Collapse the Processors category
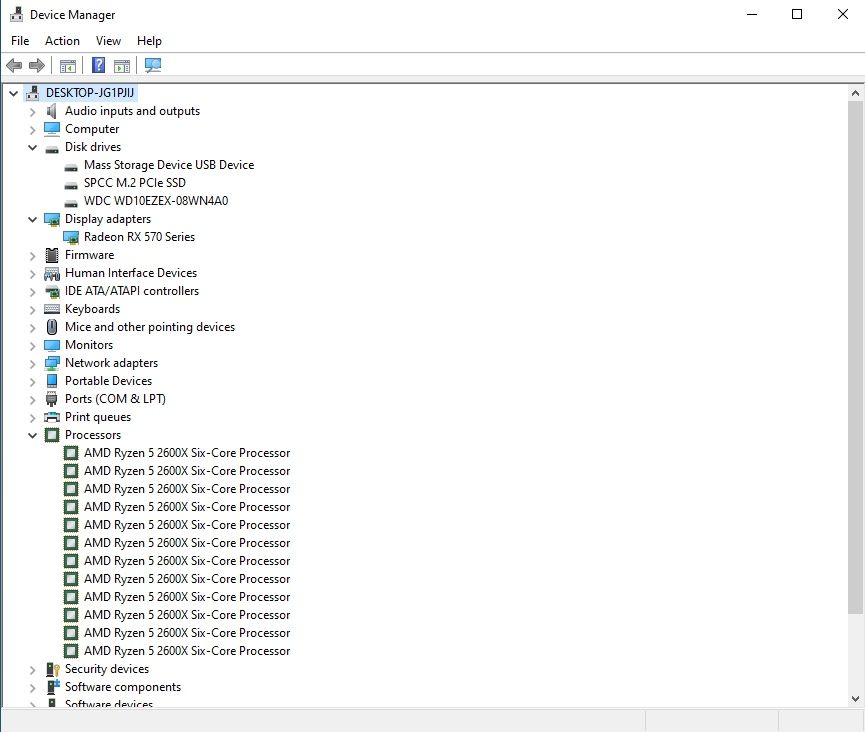This screenshot has height=732, width=865. pos(33,436)
